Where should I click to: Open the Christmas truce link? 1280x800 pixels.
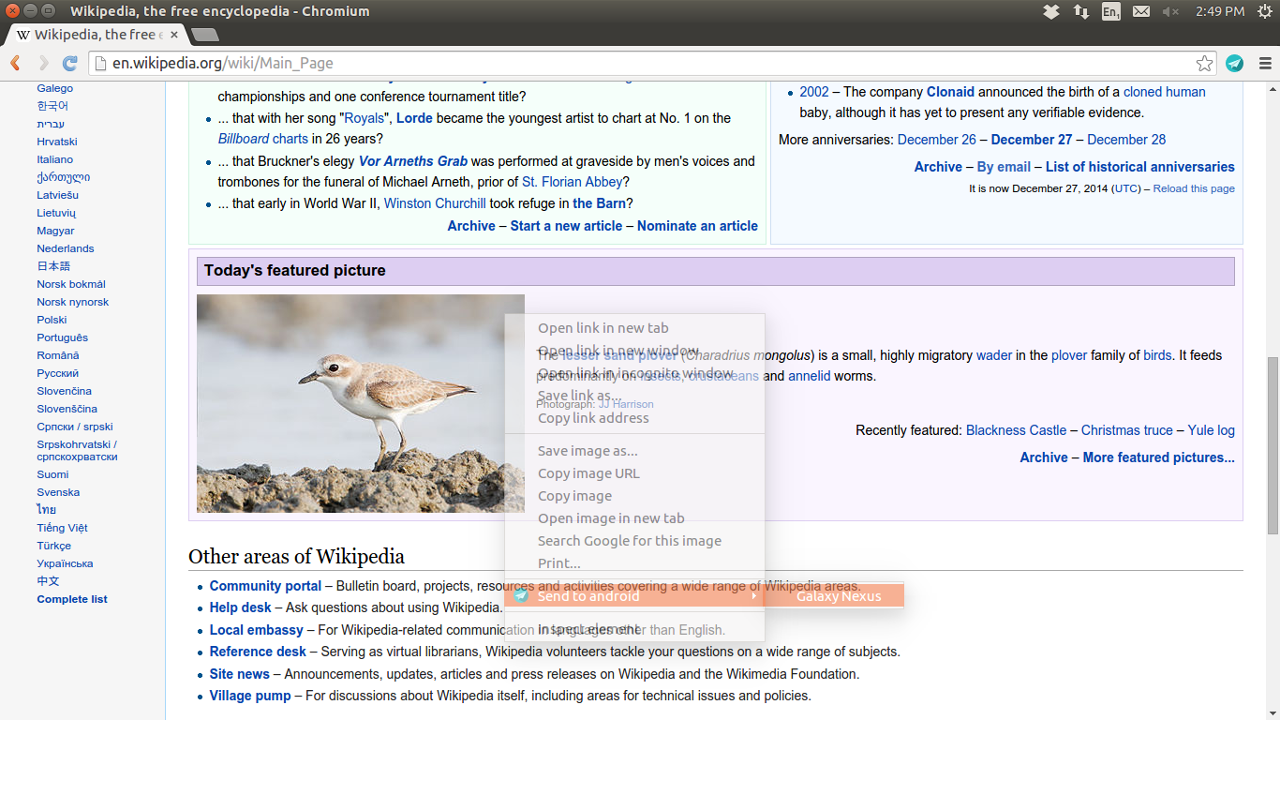click(1127, 431)
